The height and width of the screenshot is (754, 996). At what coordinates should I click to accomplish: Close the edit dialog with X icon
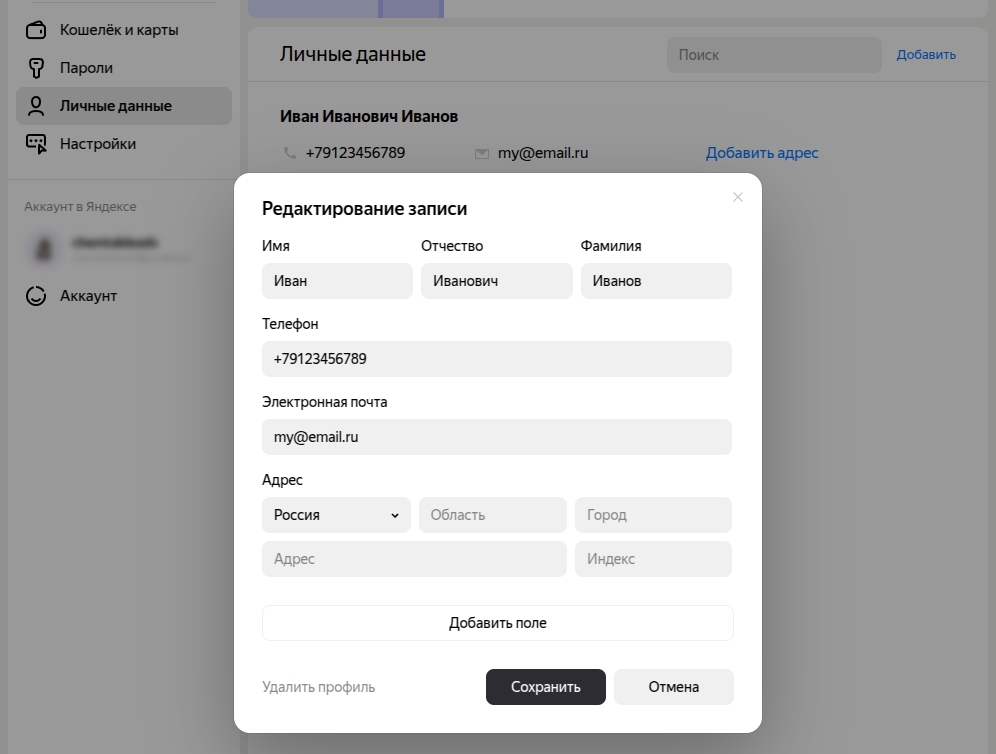click(x=738, y=197)
